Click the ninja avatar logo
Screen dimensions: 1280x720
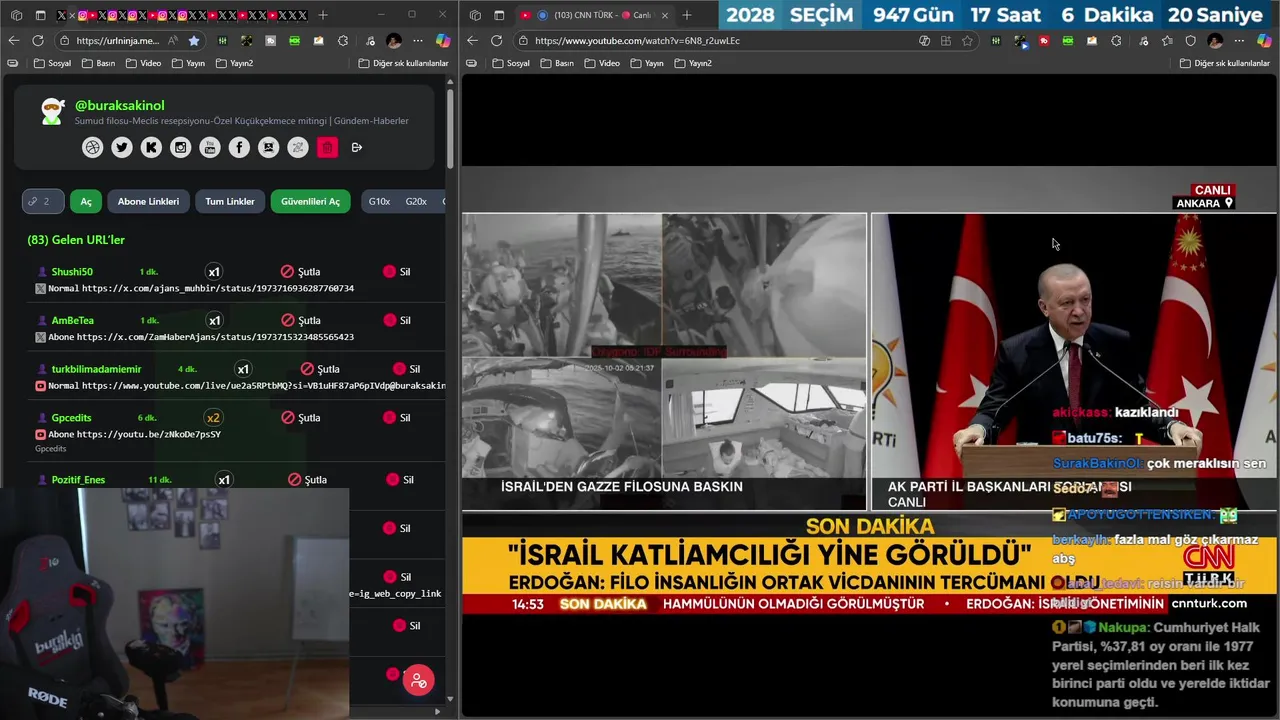[x=52, y=111]
